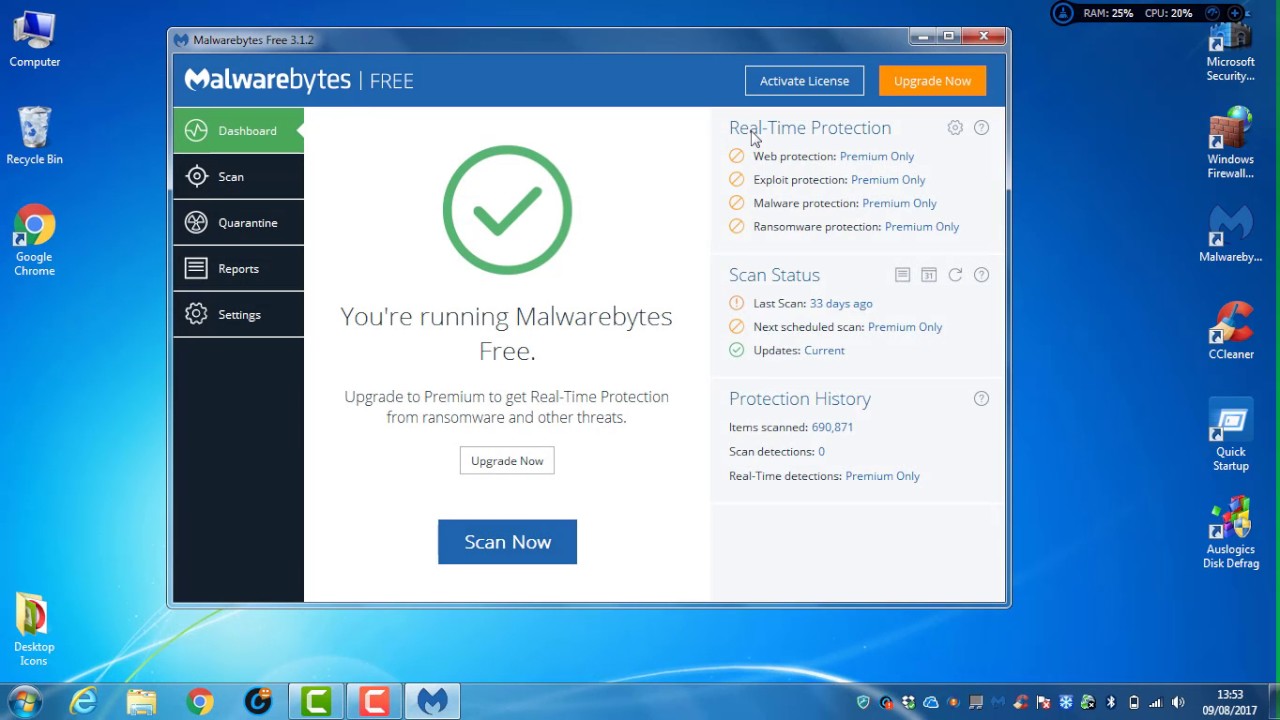Start a scan with Scan Now
This screenshot has width=1280, height=720.
pos(507,542)
